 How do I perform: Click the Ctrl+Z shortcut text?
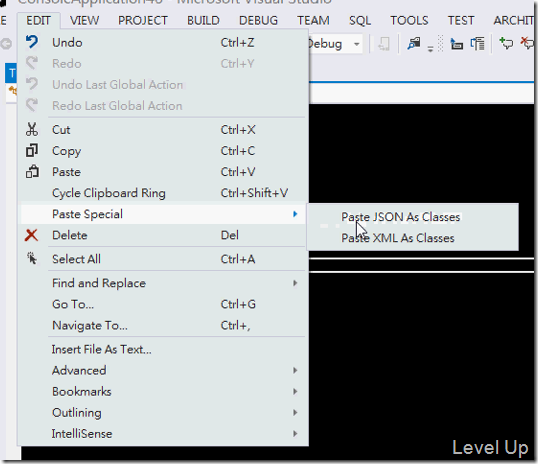[237, 43]
